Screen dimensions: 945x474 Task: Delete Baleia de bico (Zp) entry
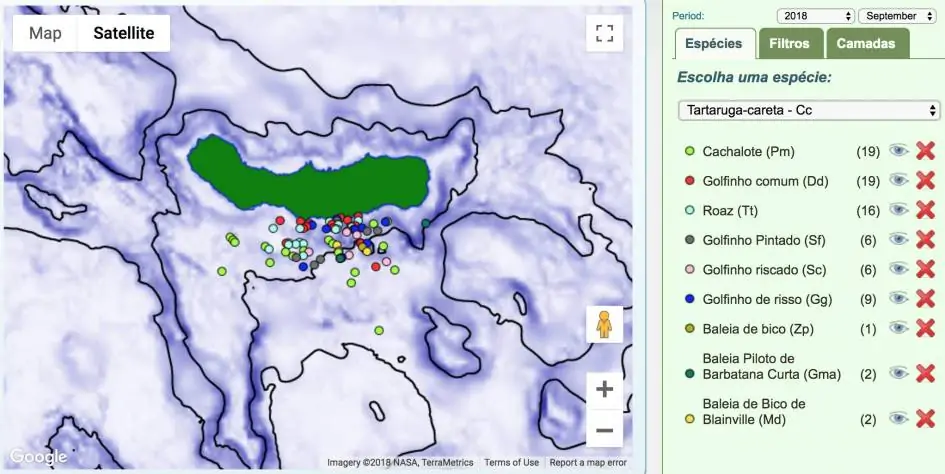925,328
